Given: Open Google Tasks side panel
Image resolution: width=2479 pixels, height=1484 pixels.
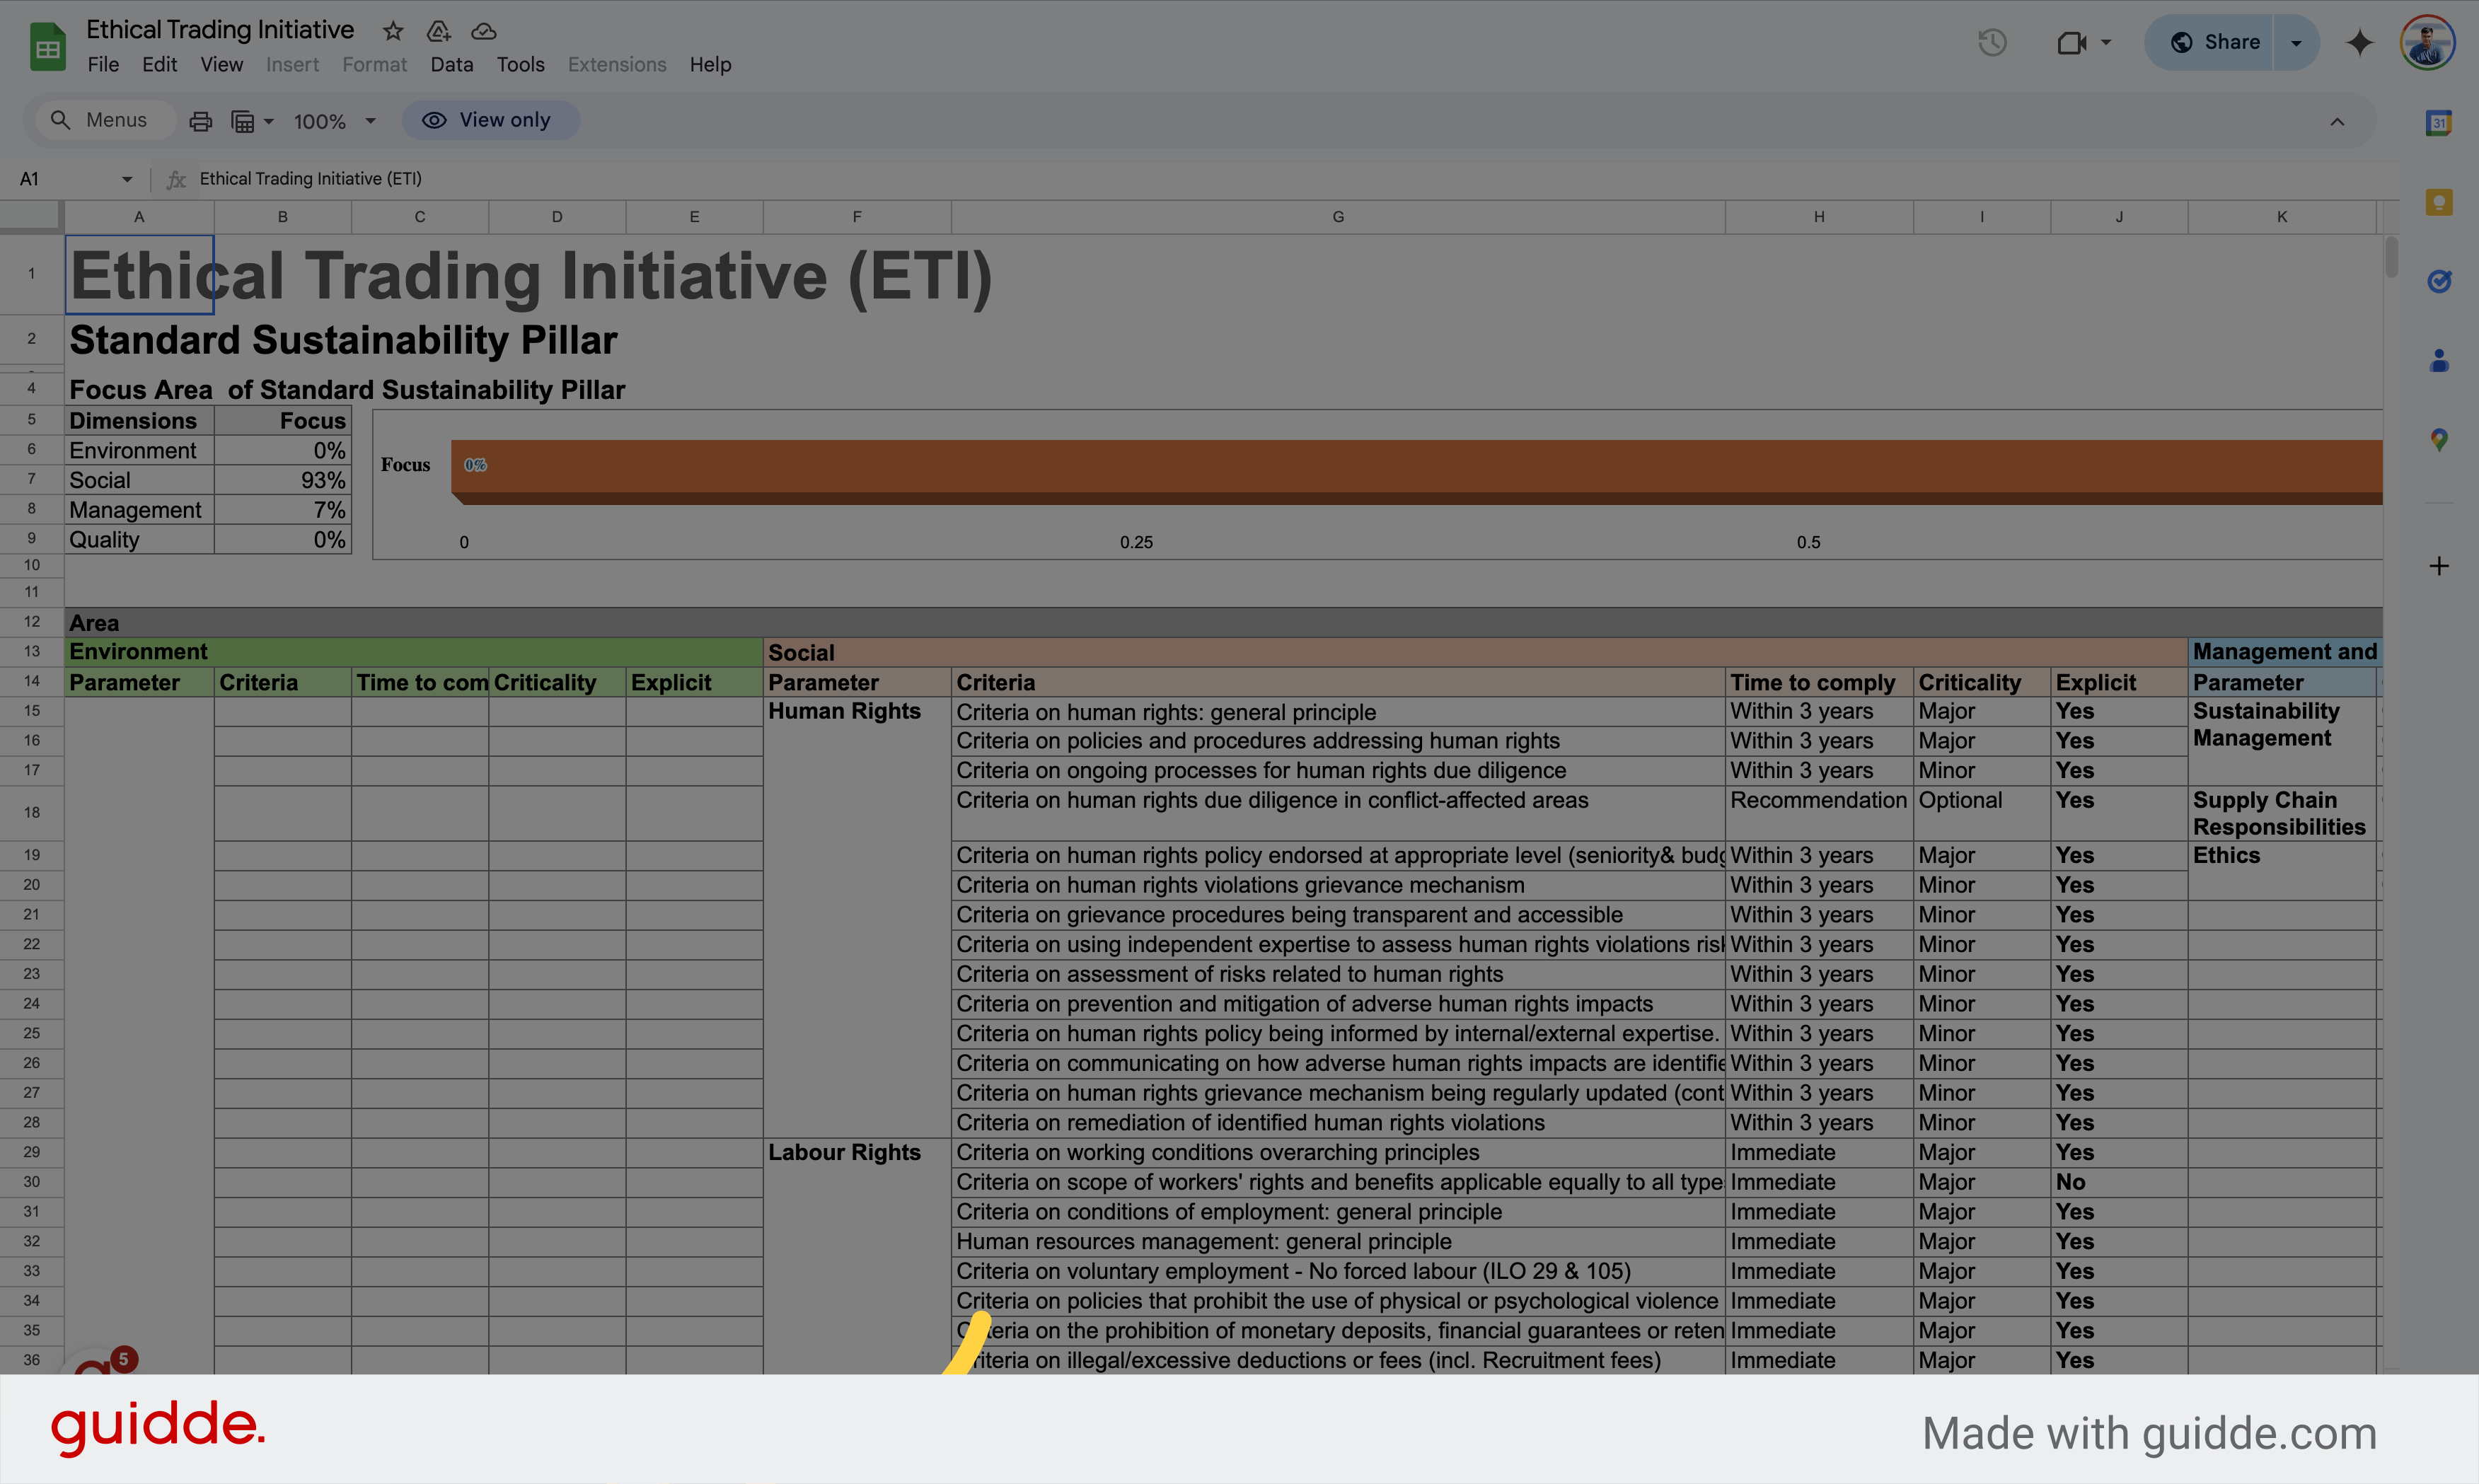Looking at the screenshot, I should coord(2439,281).
